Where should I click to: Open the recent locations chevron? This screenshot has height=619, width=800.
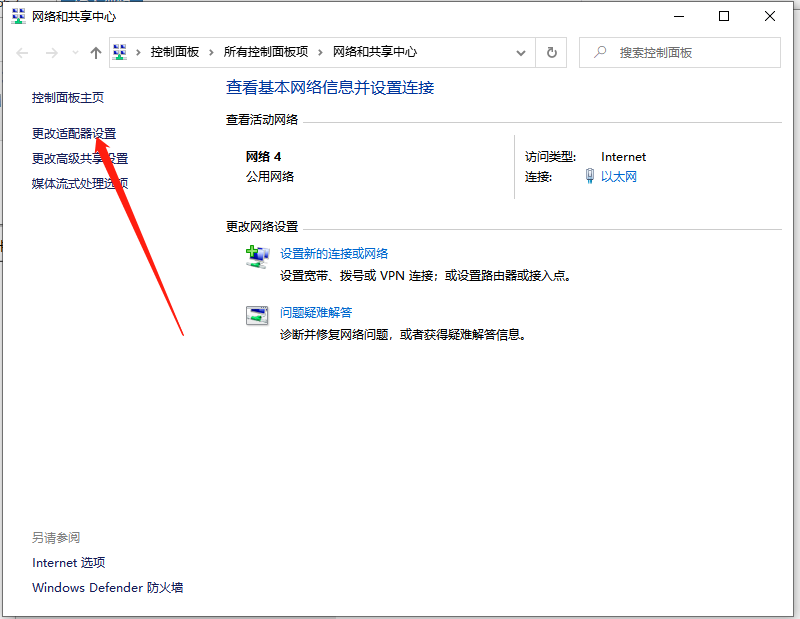point(76,53)
